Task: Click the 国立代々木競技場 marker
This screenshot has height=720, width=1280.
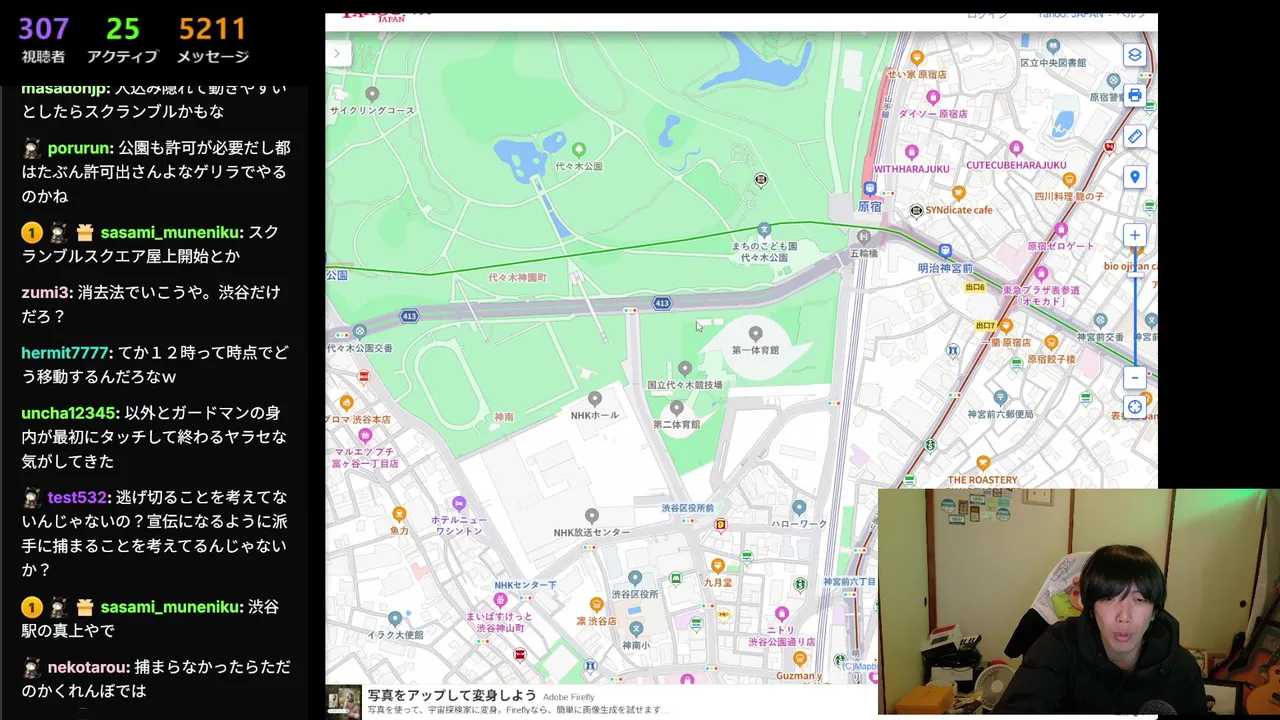Action: point(685,369)
